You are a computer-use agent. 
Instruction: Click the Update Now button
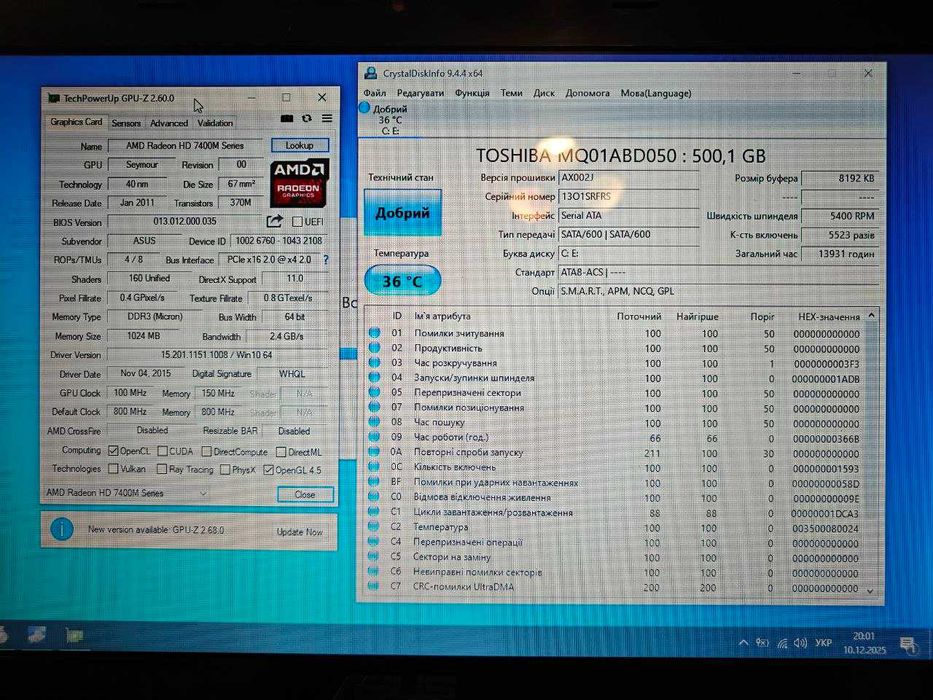pyautogui.click(x=299, y=532)
